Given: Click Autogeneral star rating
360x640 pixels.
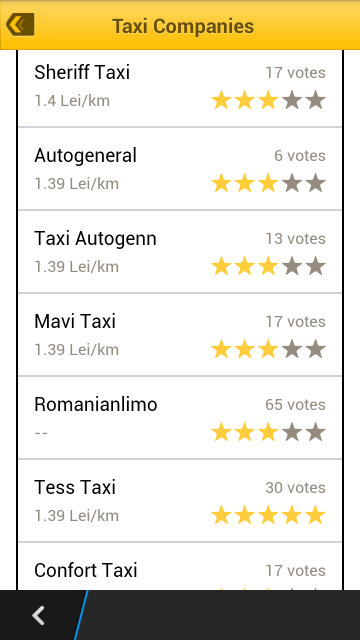Looking at the screenshot, I should pos(269,183).
